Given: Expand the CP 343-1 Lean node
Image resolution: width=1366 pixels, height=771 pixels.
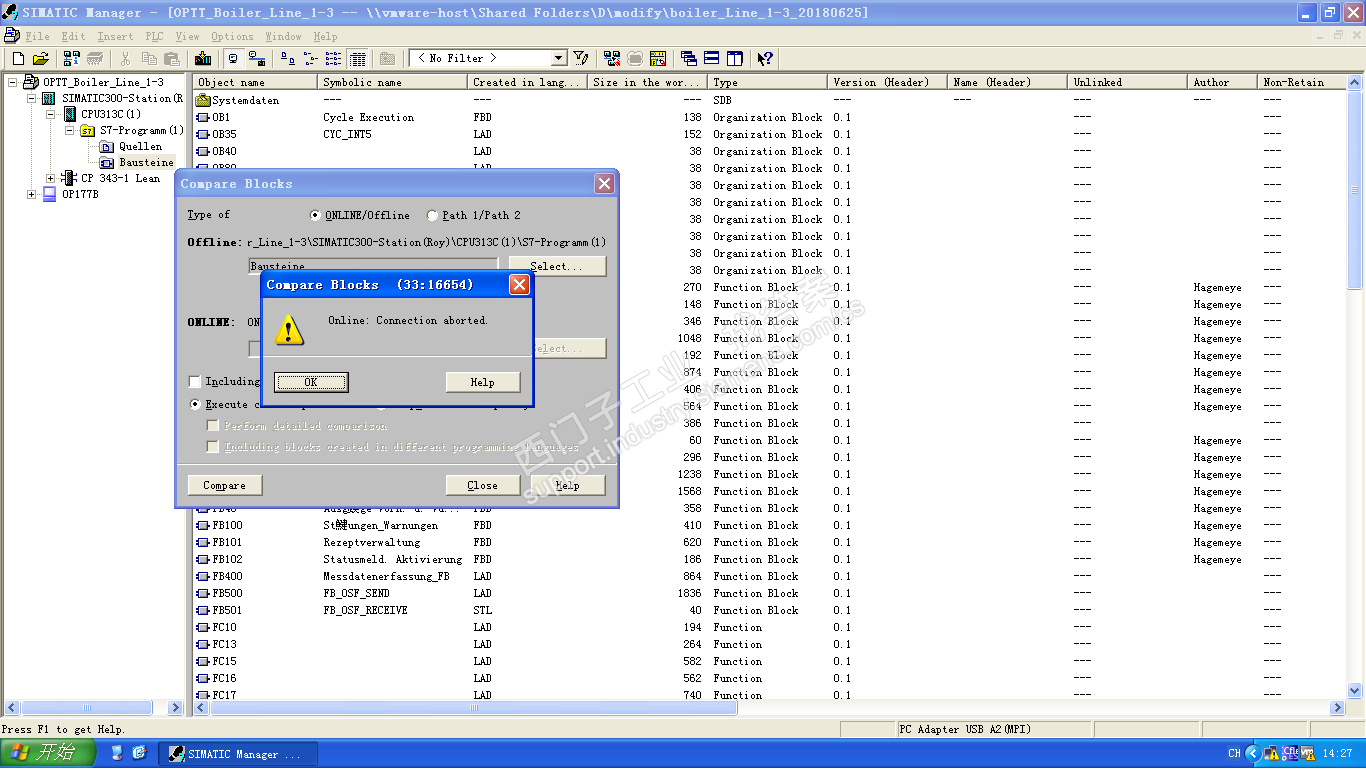Looking at the screenshot, I should coord(51,178).
